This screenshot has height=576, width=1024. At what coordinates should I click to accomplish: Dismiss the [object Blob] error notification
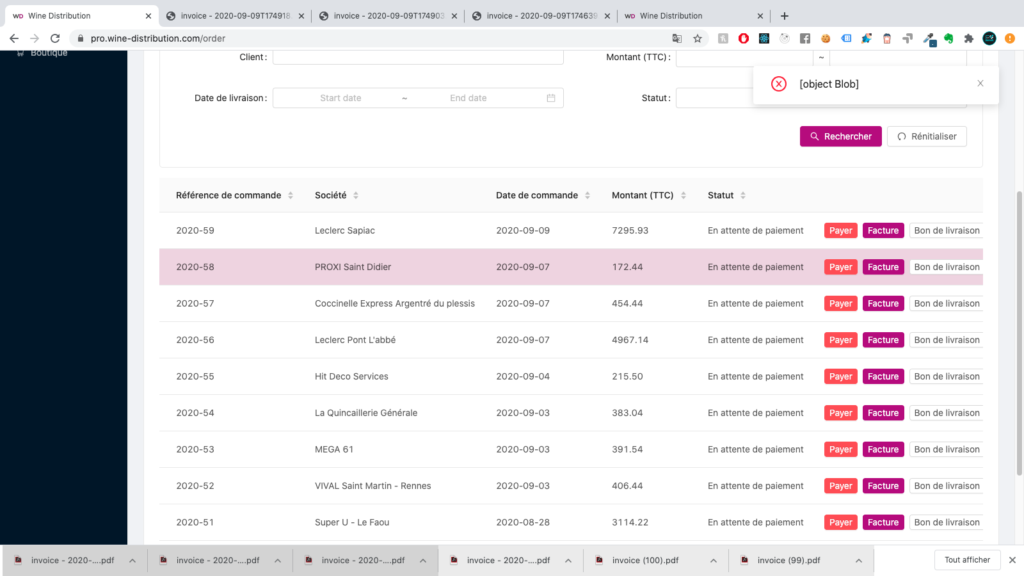(980, 84)
